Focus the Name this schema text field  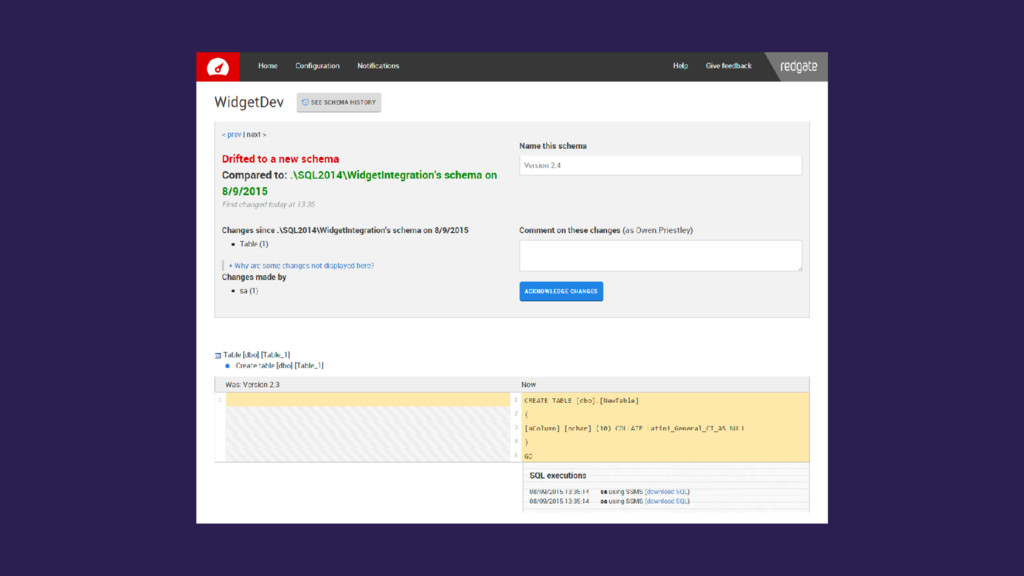point(660,165)
